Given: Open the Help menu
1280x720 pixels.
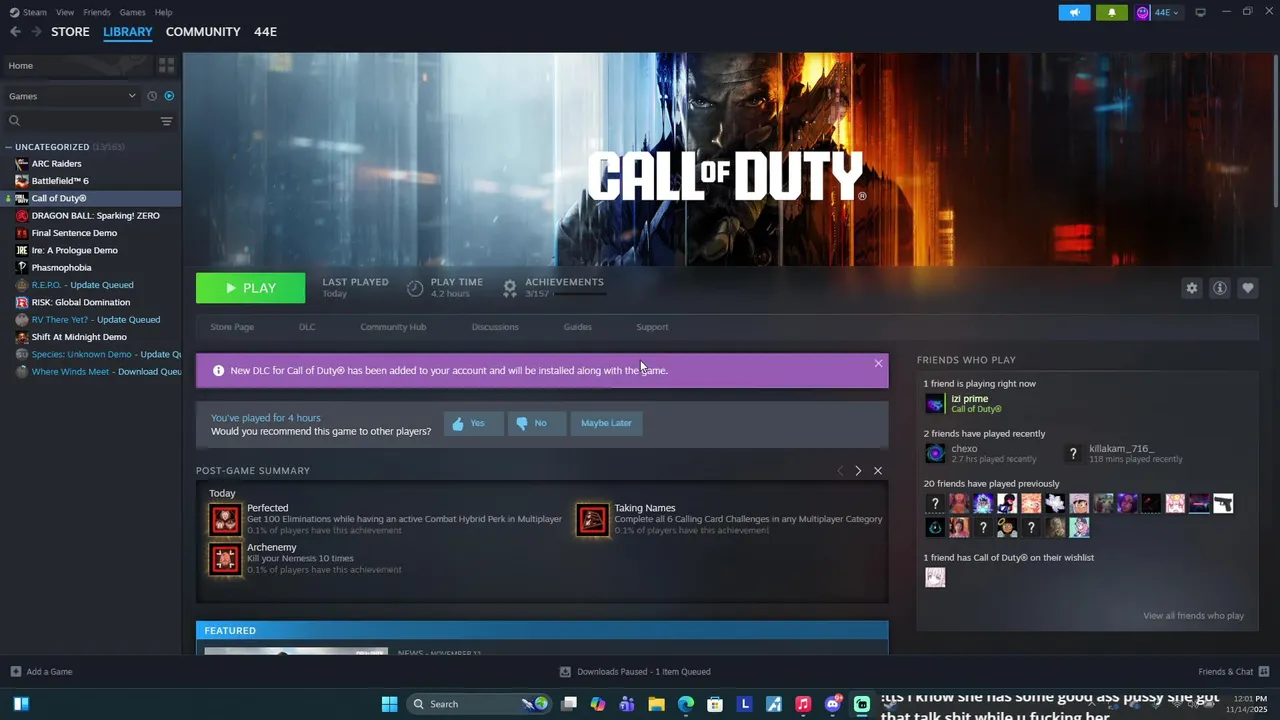Looking at the screenshot, I should click(x=164, y=12).
